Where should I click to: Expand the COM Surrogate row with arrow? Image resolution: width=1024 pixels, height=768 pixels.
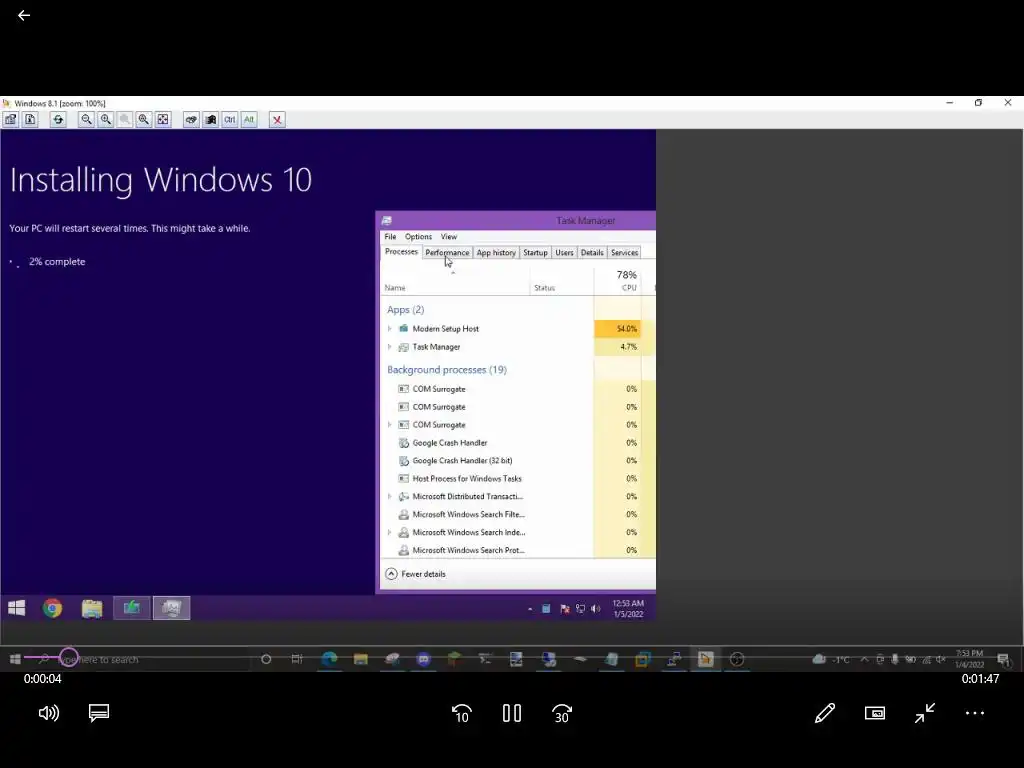pos(390,424)
